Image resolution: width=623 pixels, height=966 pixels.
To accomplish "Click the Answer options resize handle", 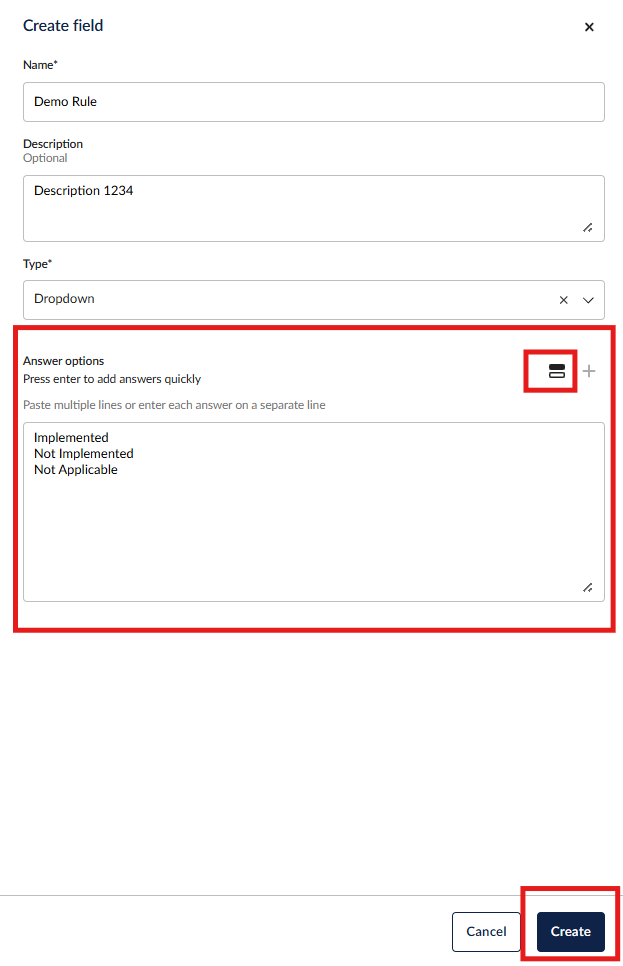I will click(x=588, y=588).
